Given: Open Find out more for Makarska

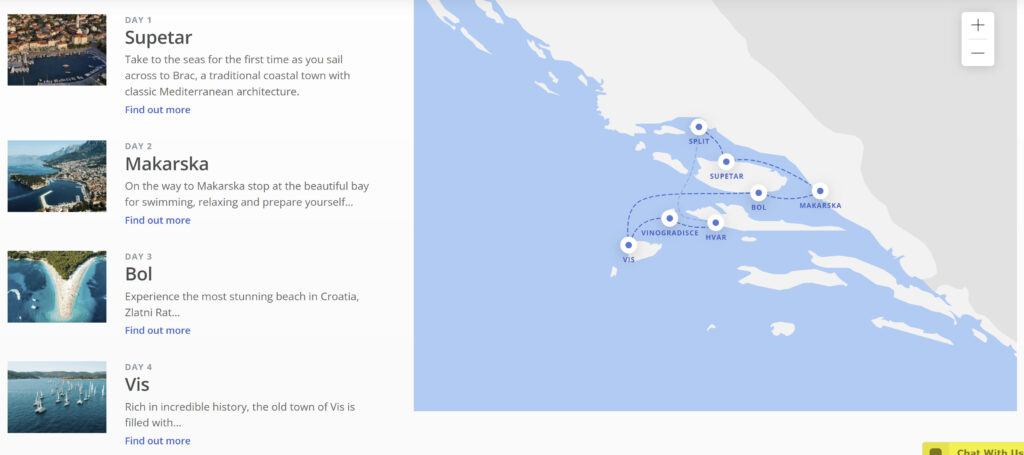Looking at the screenshot, I should tap(157, 220).
